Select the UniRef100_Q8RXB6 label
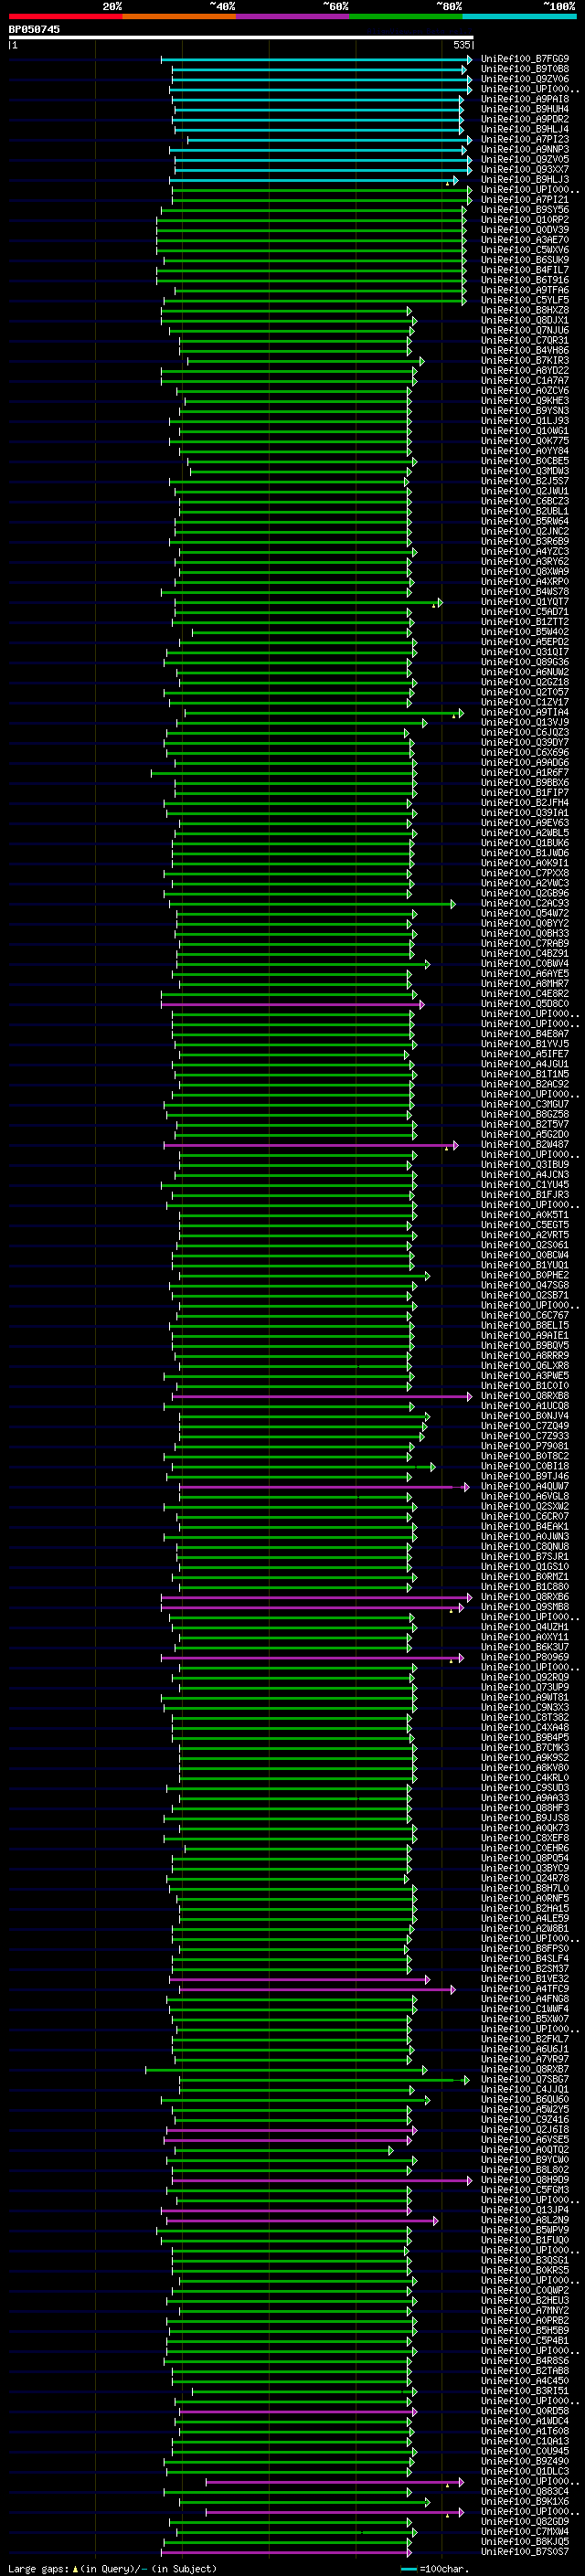This screenshot has height=2576, width=585. click(x=525, y=1597)
